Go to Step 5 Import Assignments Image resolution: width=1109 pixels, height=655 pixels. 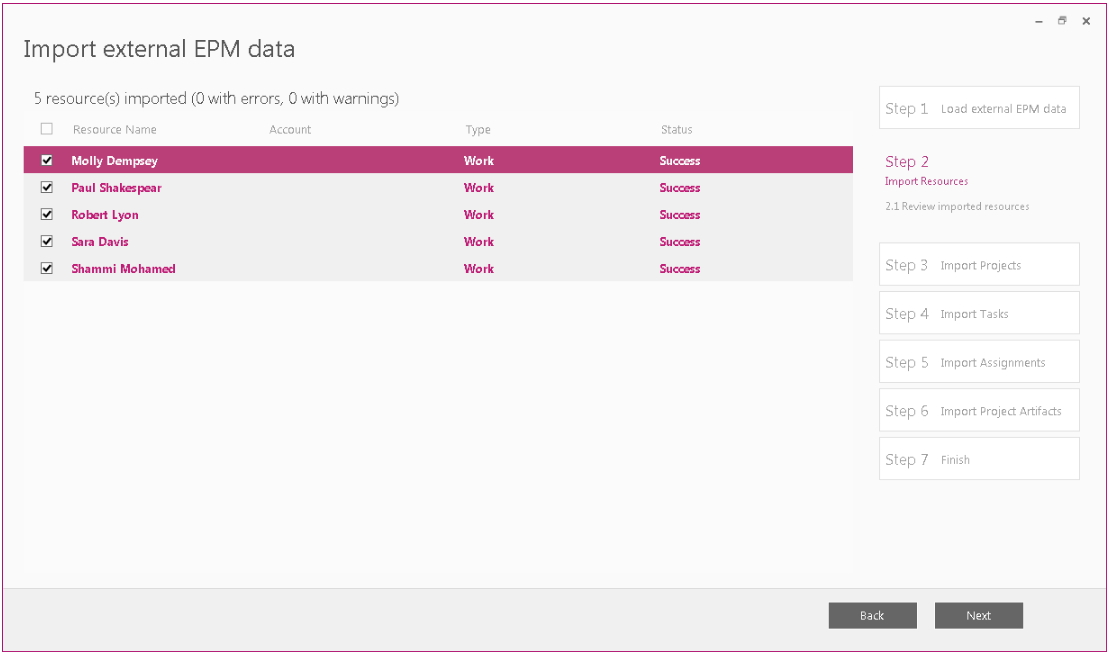click(979, 362)
